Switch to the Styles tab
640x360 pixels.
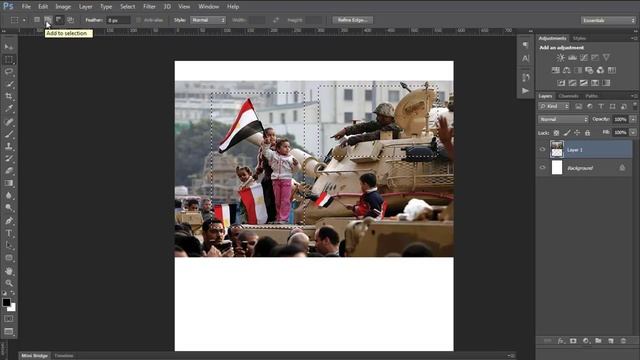tap(579, 38)
